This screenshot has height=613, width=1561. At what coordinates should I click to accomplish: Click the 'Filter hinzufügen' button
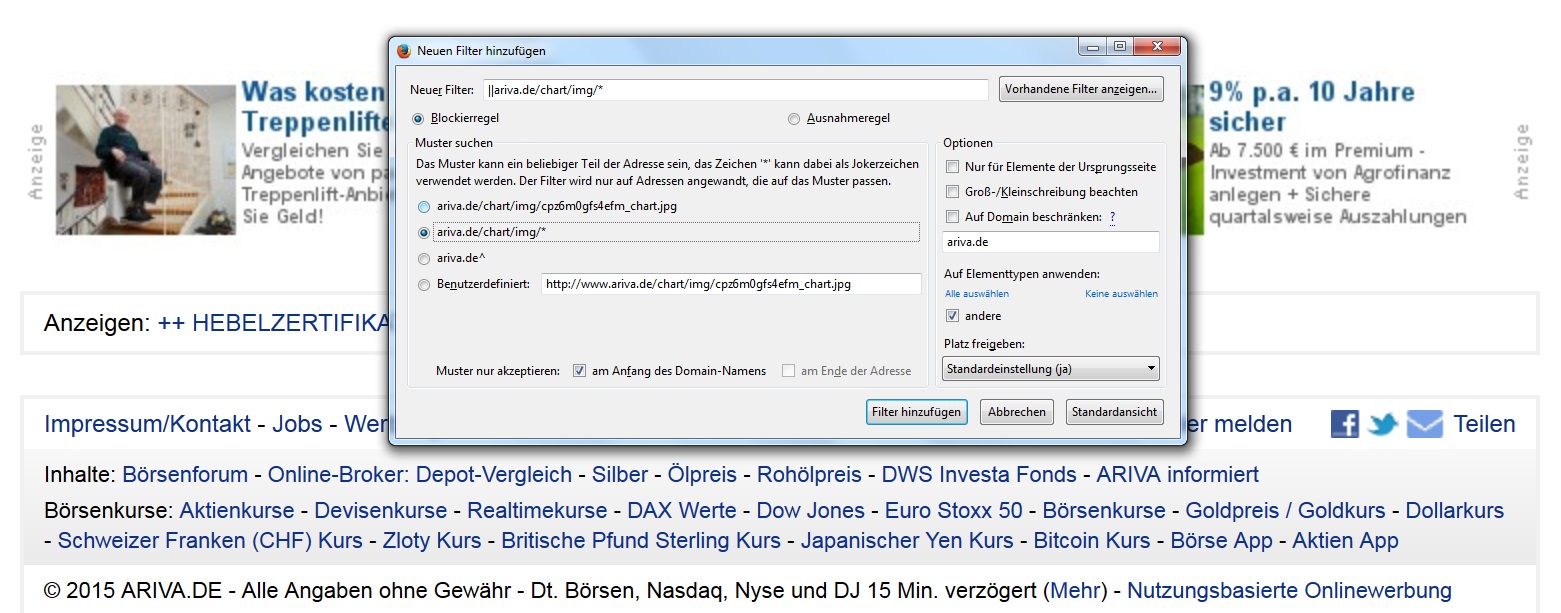tap(916, 412)
